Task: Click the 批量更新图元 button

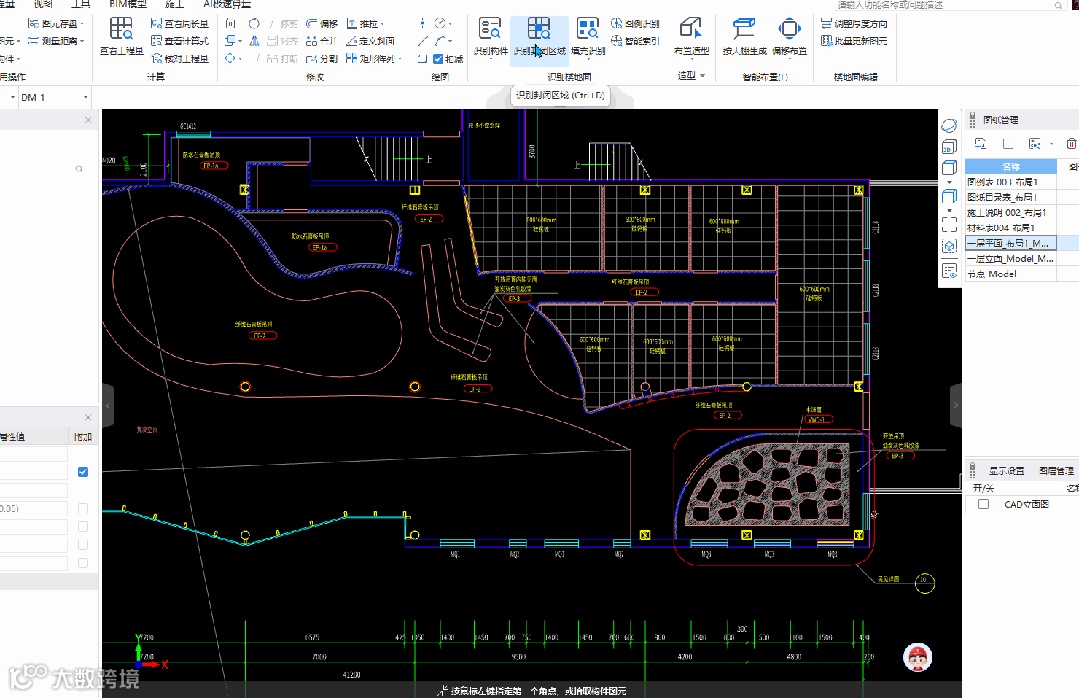Action: point(853,41)
